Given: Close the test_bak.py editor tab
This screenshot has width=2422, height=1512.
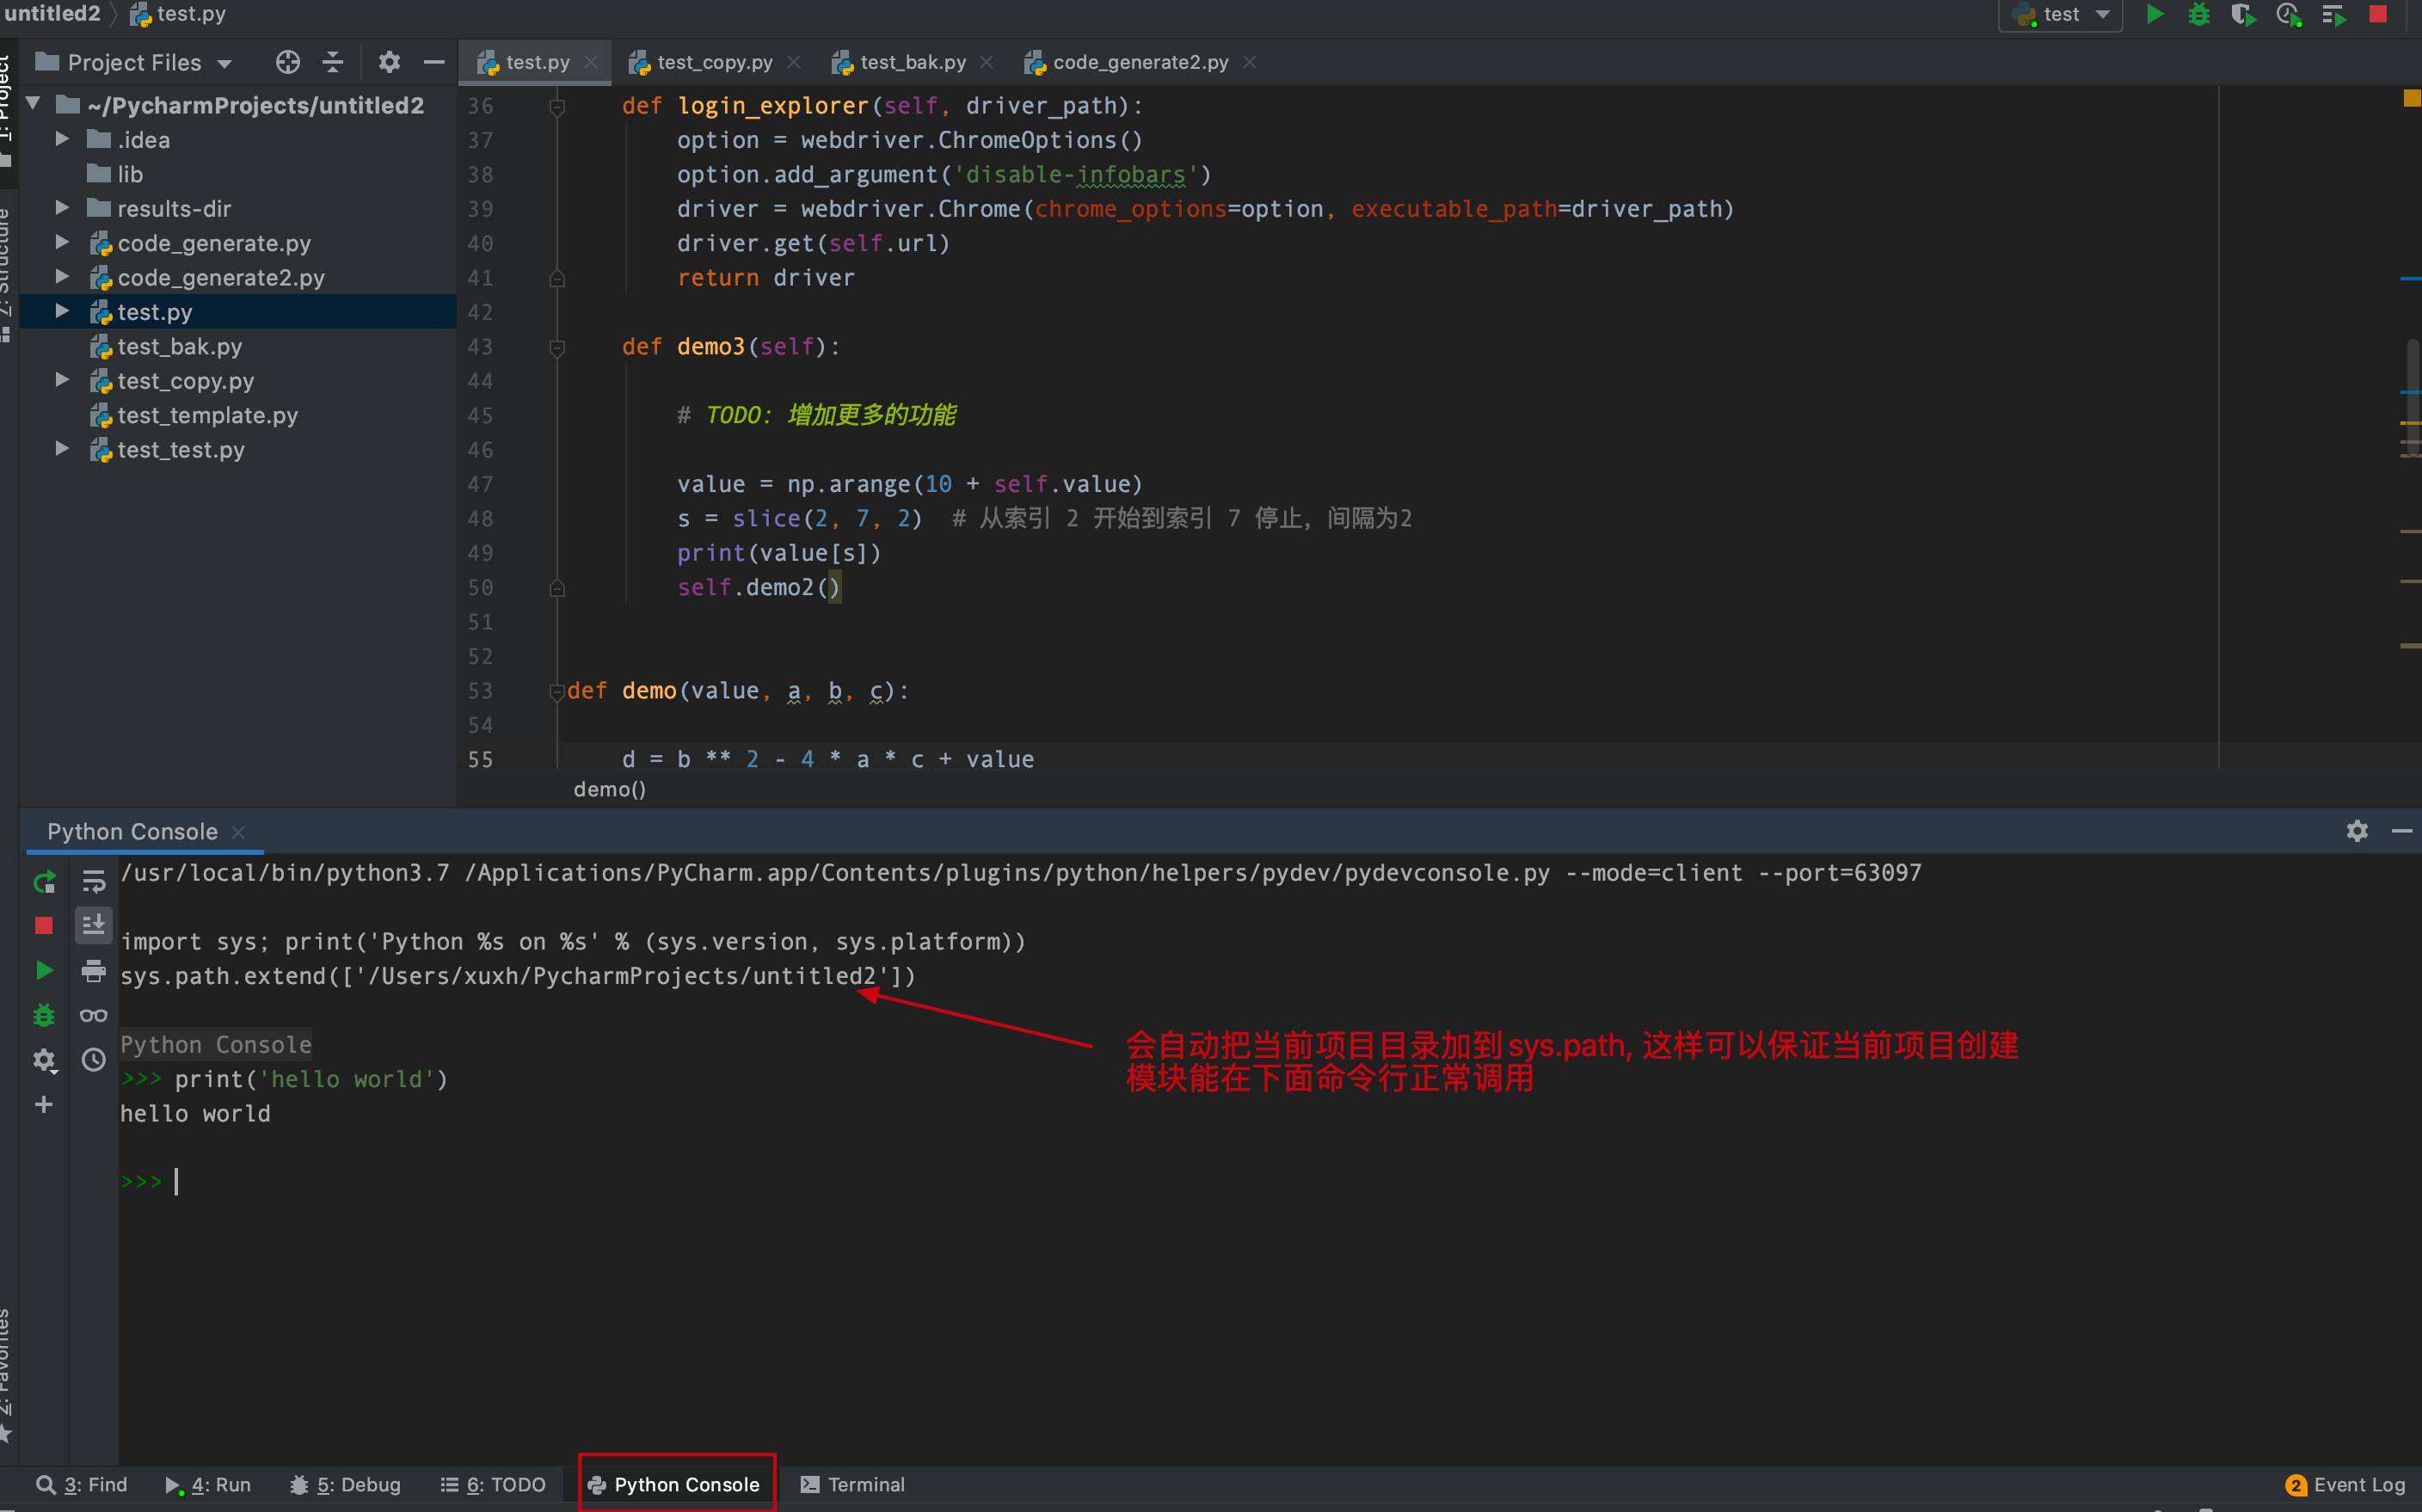Looking at the screenshot, I should [987, 62].
